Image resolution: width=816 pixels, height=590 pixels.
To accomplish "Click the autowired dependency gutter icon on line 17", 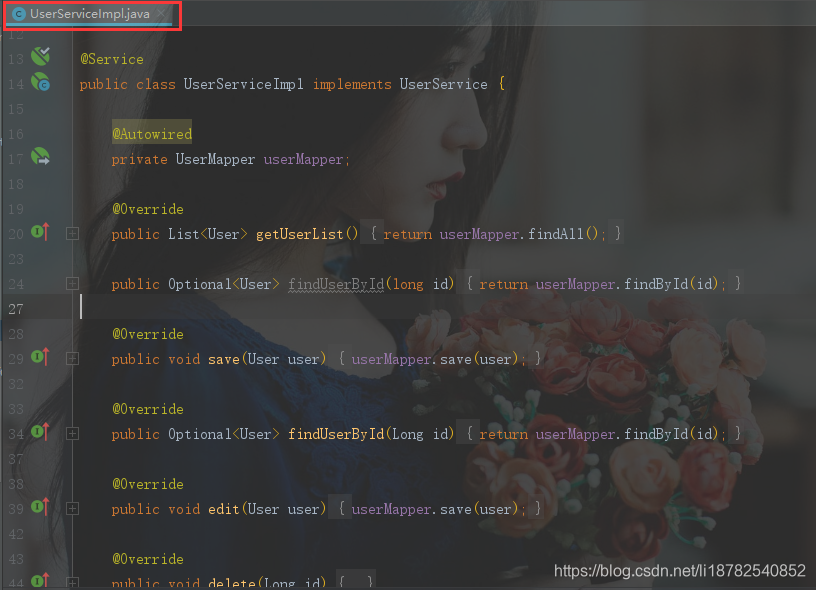I will coord(40,157).
